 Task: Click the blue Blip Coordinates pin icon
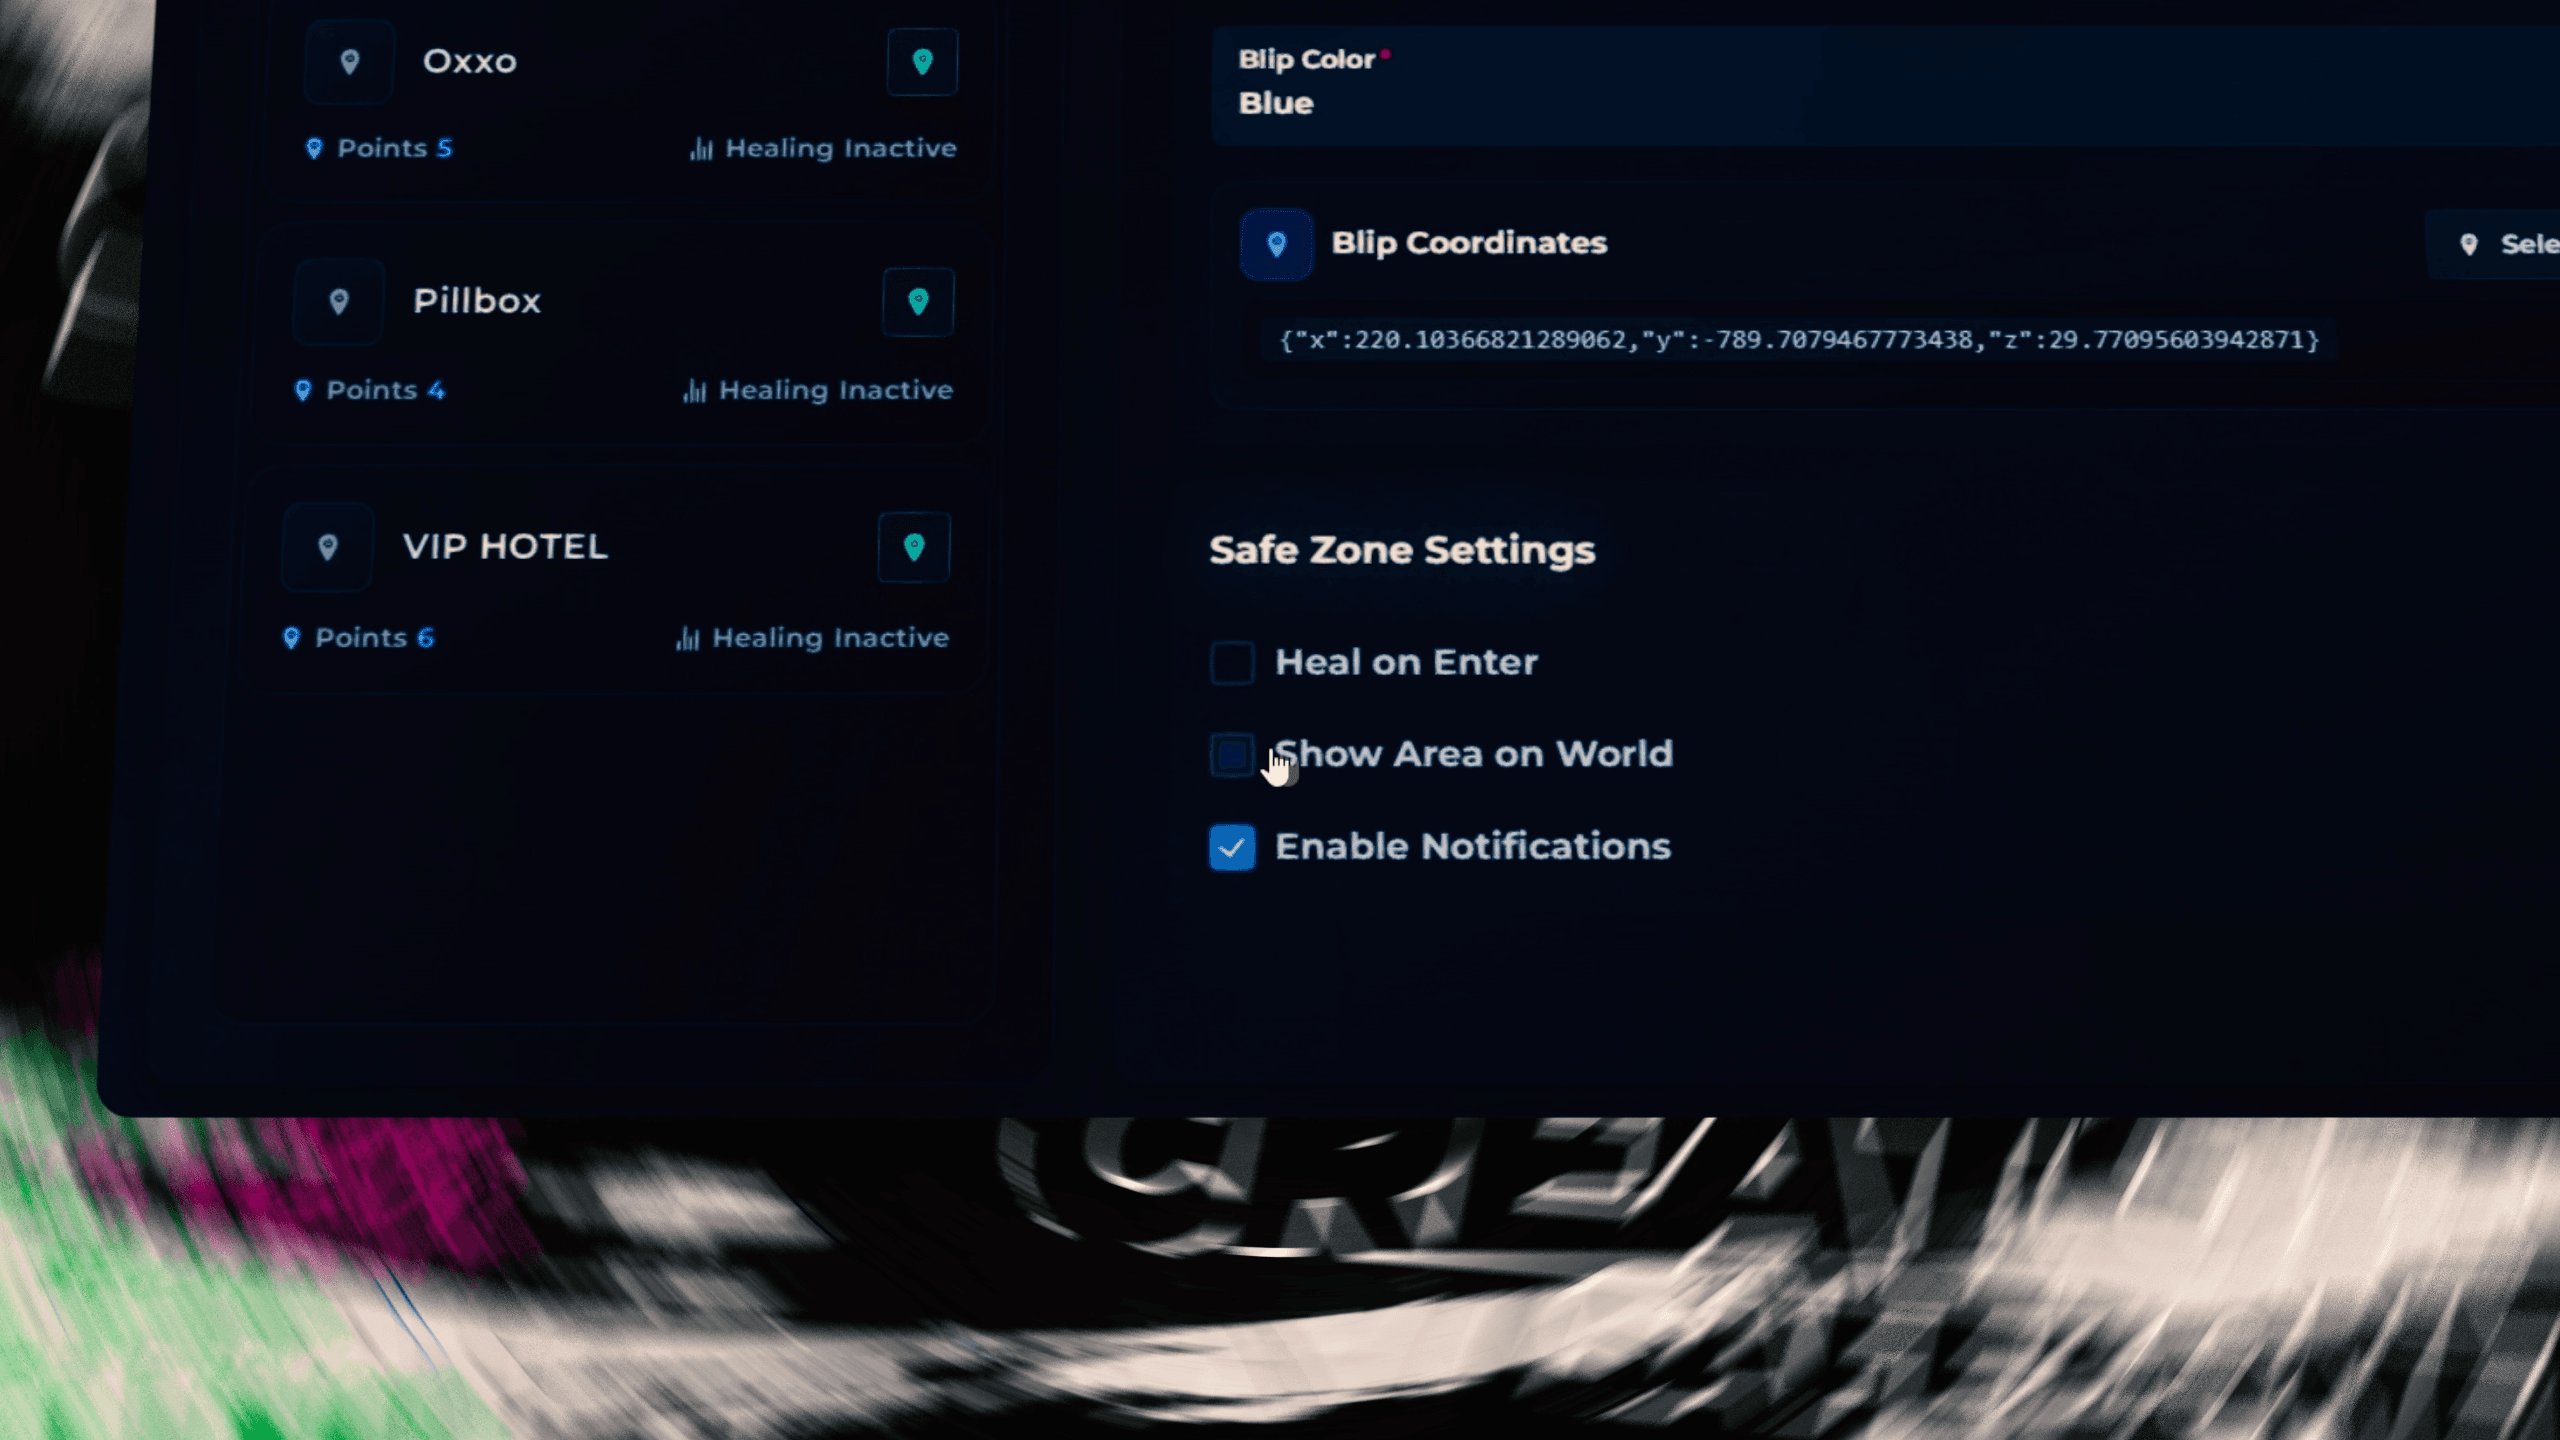[x=1275, y=243]
